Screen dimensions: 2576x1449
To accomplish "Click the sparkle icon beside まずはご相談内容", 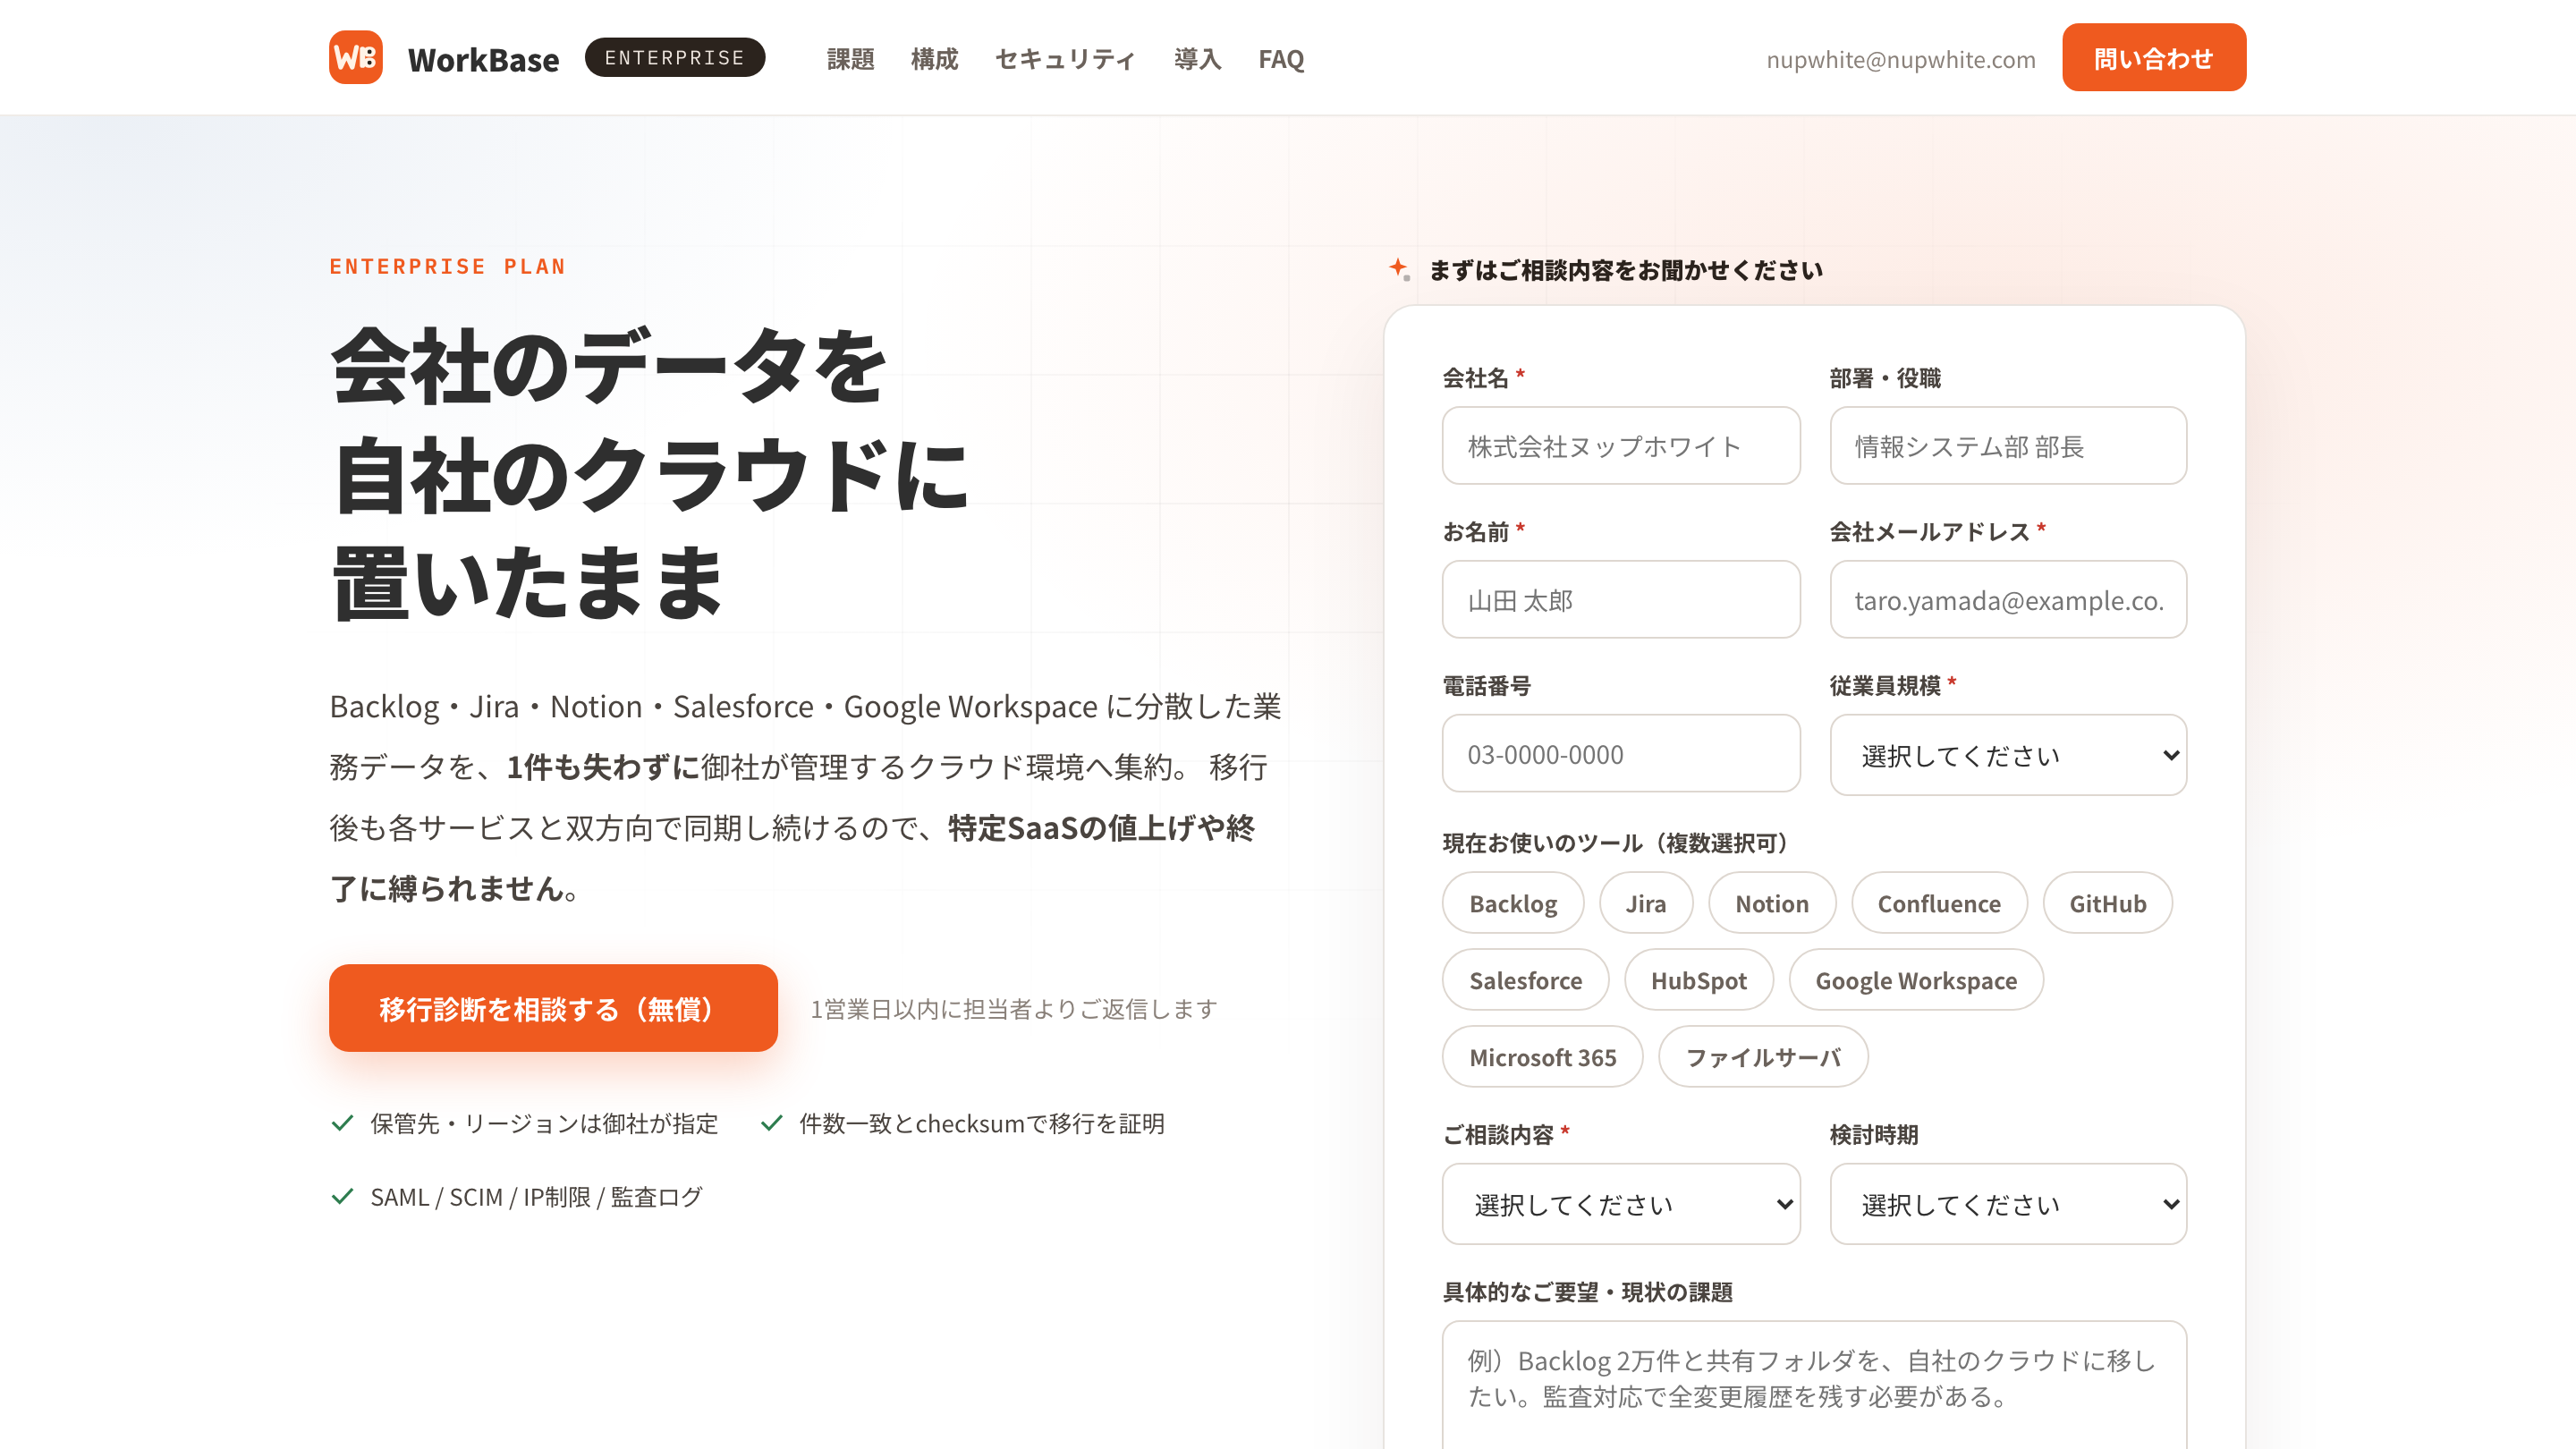I will [1399, 268].
